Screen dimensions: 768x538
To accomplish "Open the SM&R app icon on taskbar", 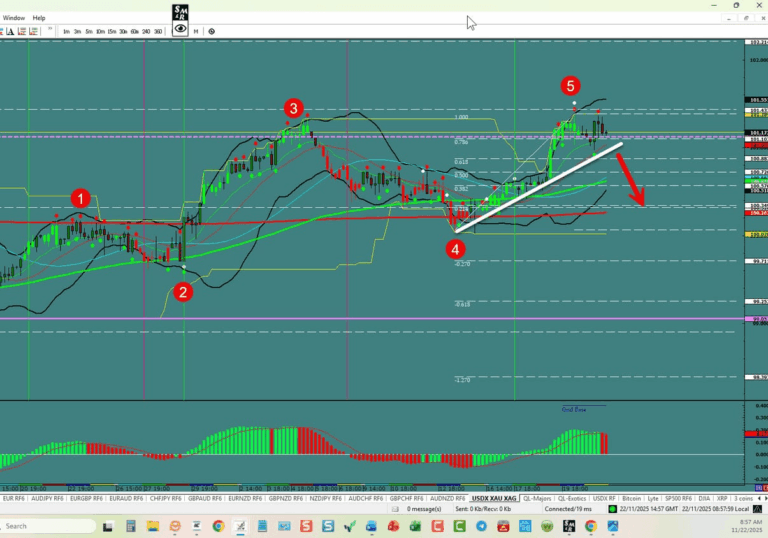I will [569, 527].
